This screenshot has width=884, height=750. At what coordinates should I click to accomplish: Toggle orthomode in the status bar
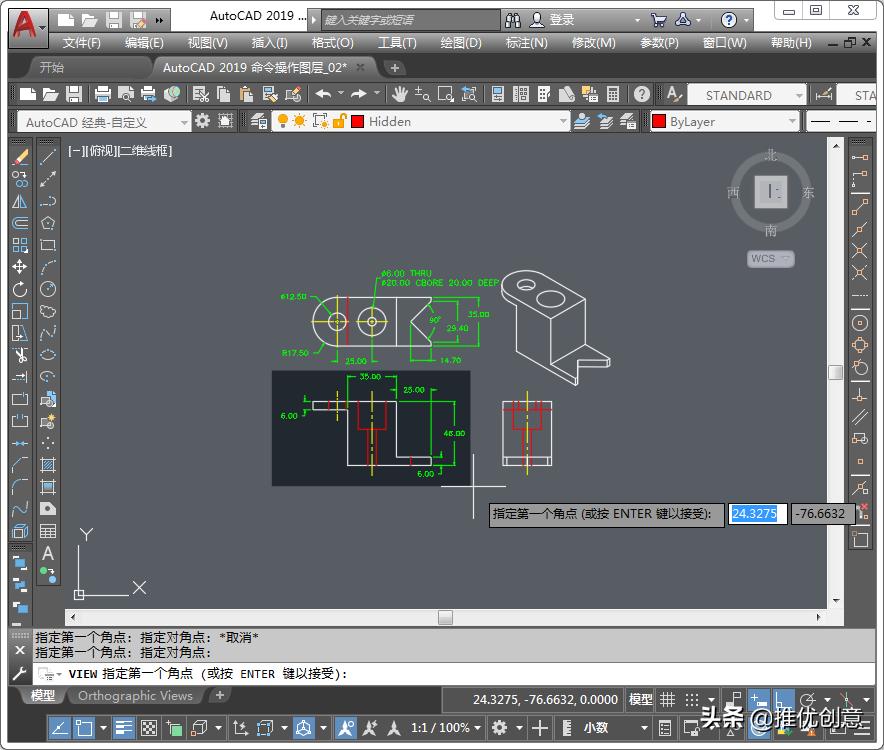[x=784, y=698]
